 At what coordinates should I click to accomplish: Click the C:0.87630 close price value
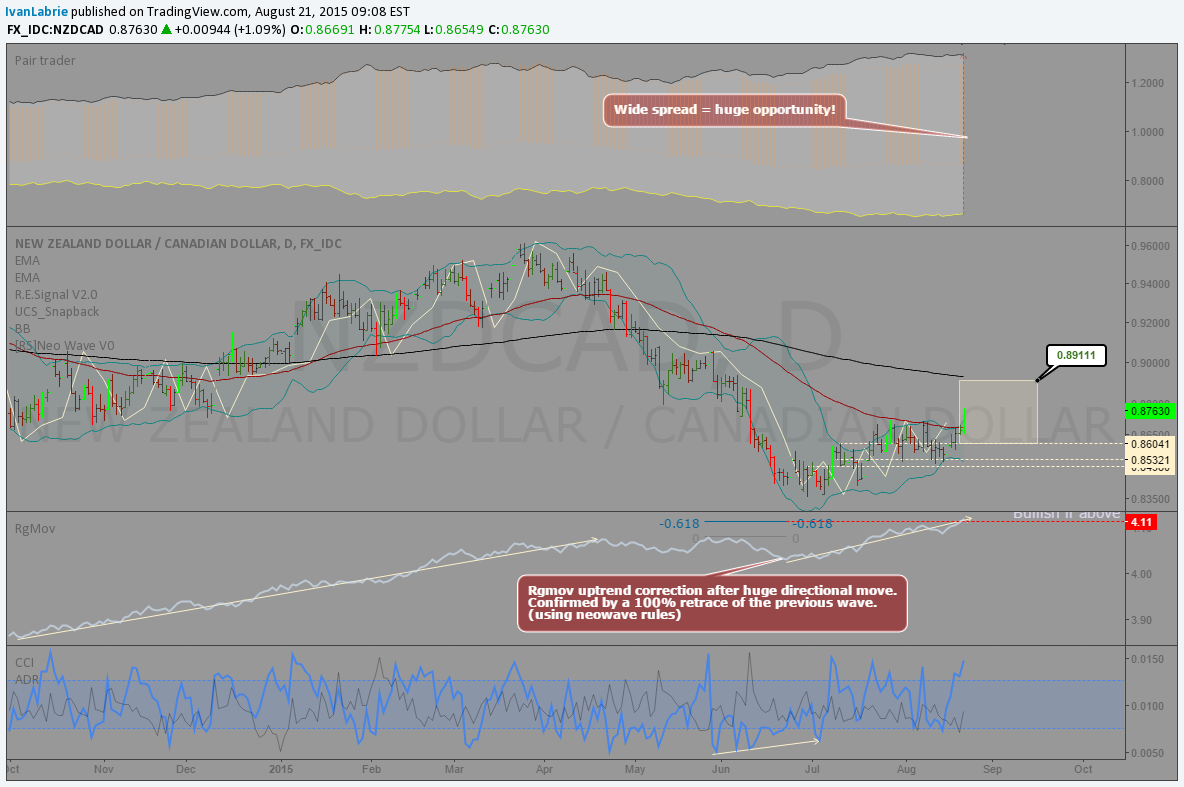[519, 29]
